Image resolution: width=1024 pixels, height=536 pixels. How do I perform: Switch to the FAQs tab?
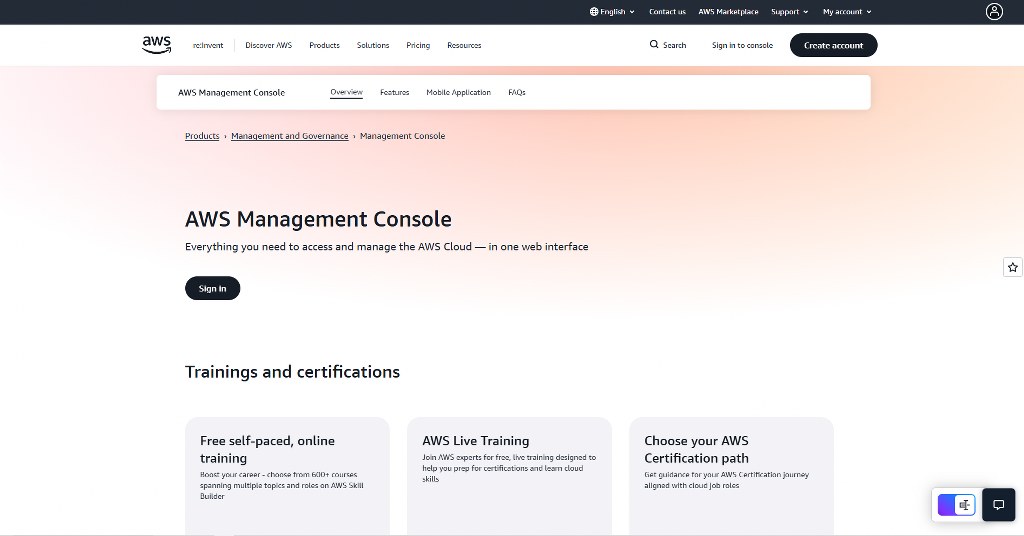pyautogui.click(x=517, y=92)
